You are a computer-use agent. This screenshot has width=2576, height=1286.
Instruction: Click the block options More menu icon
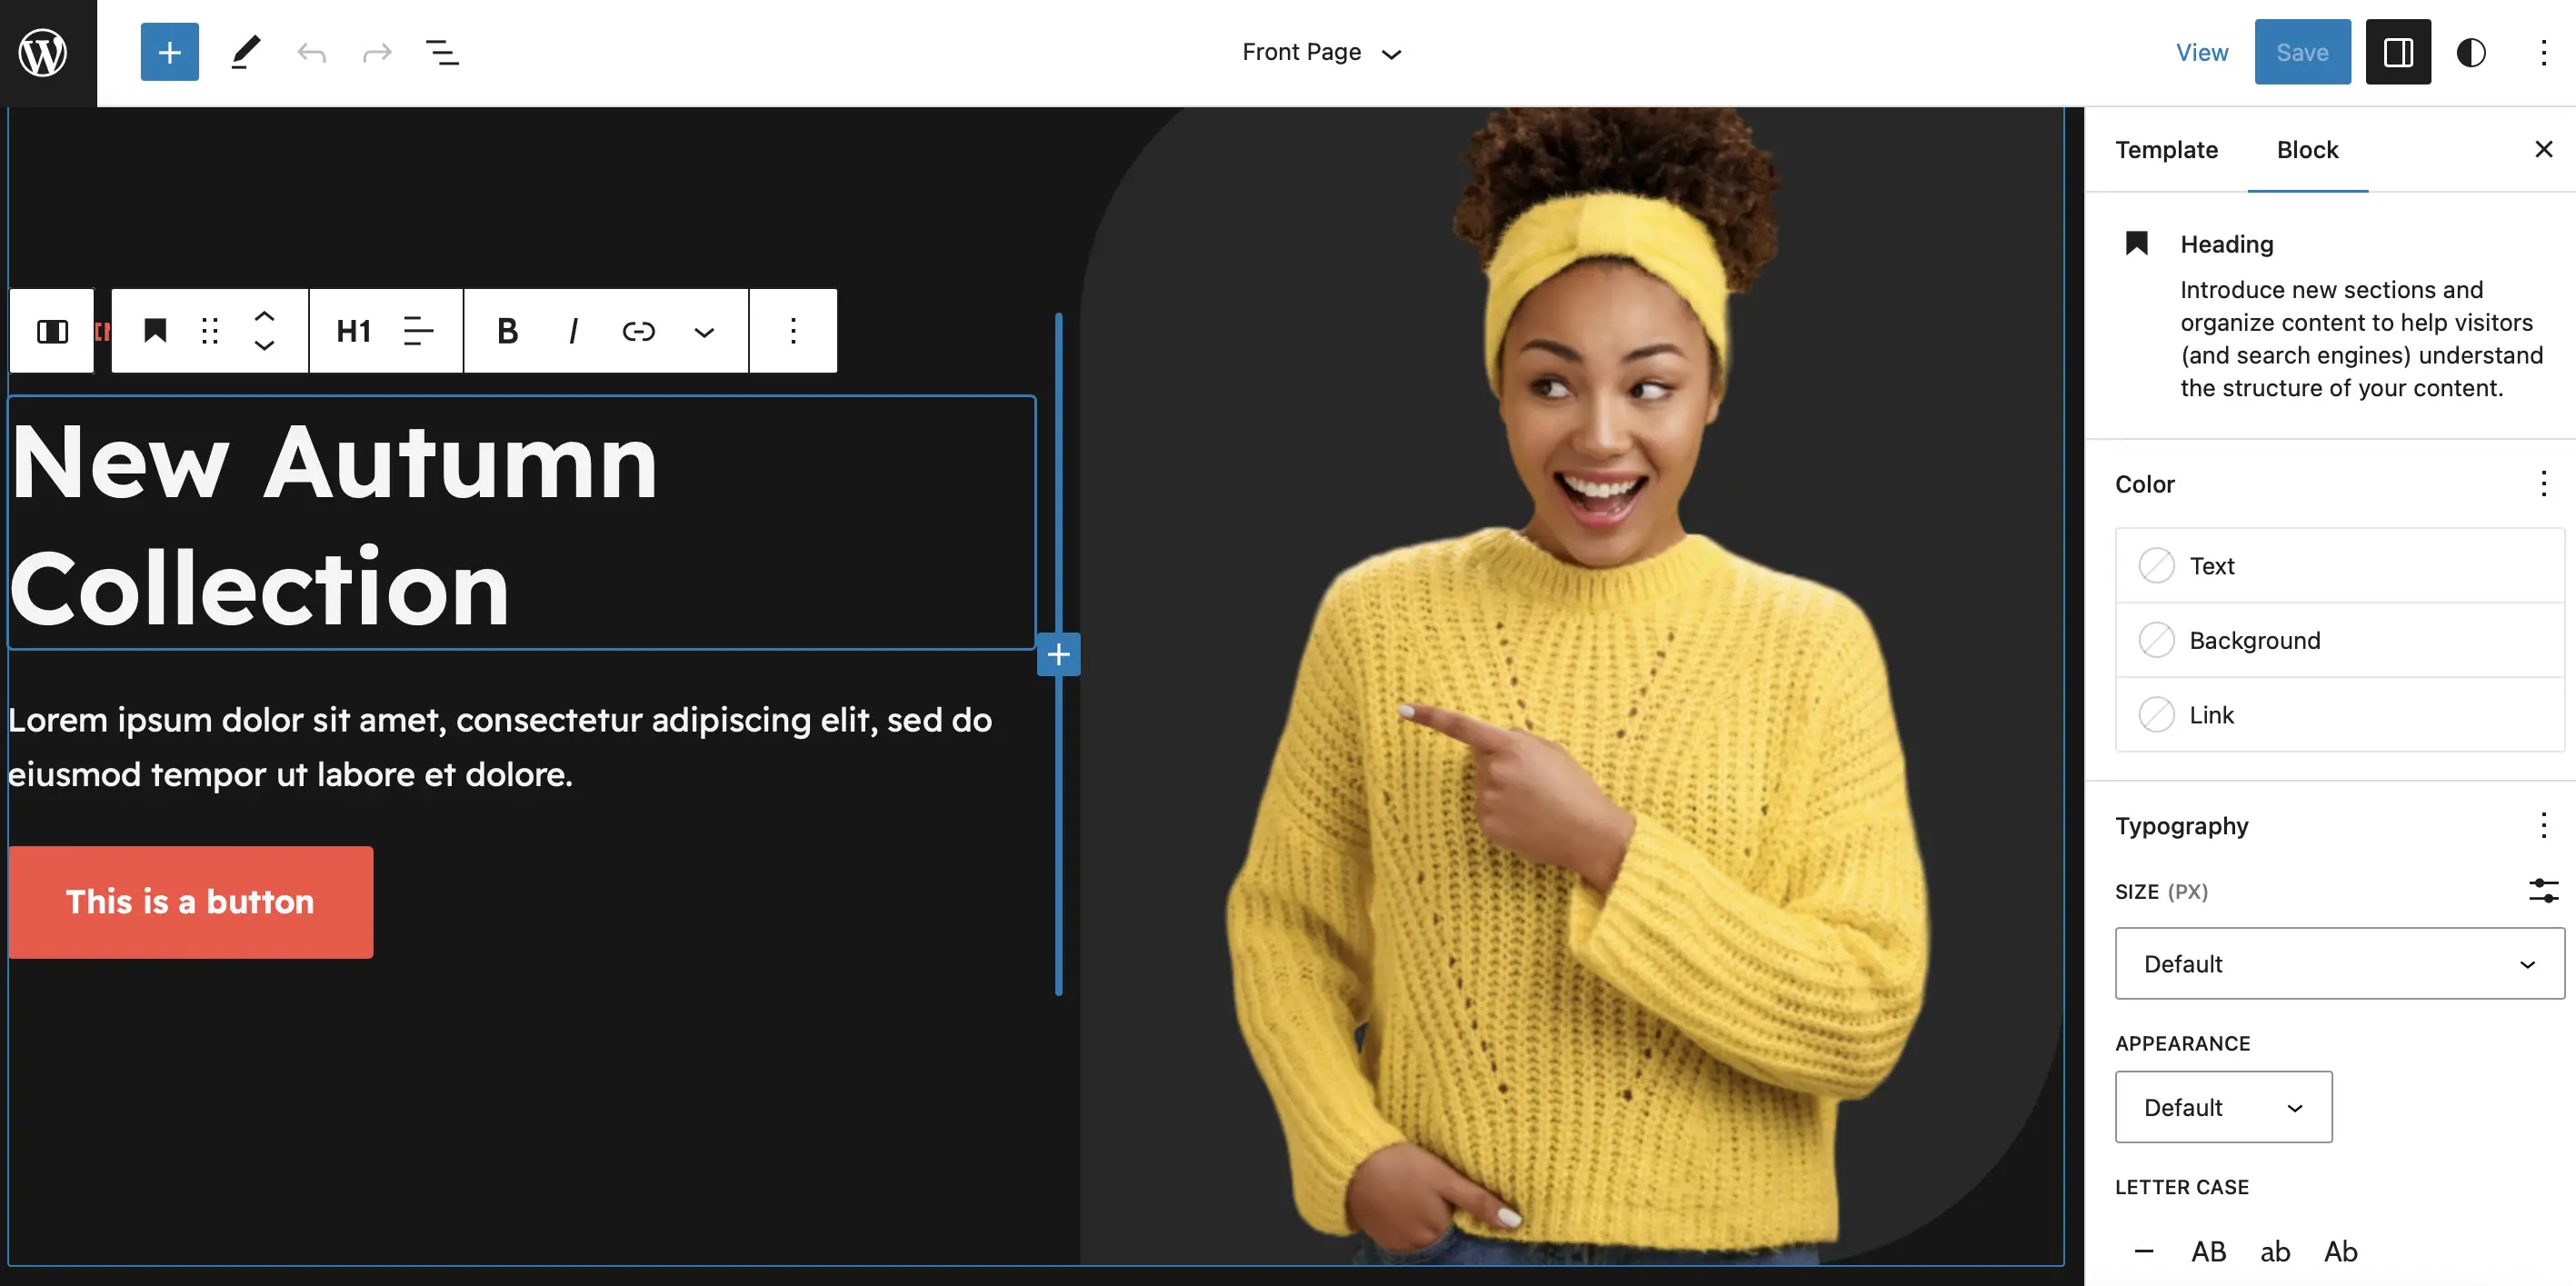[790, 330]
